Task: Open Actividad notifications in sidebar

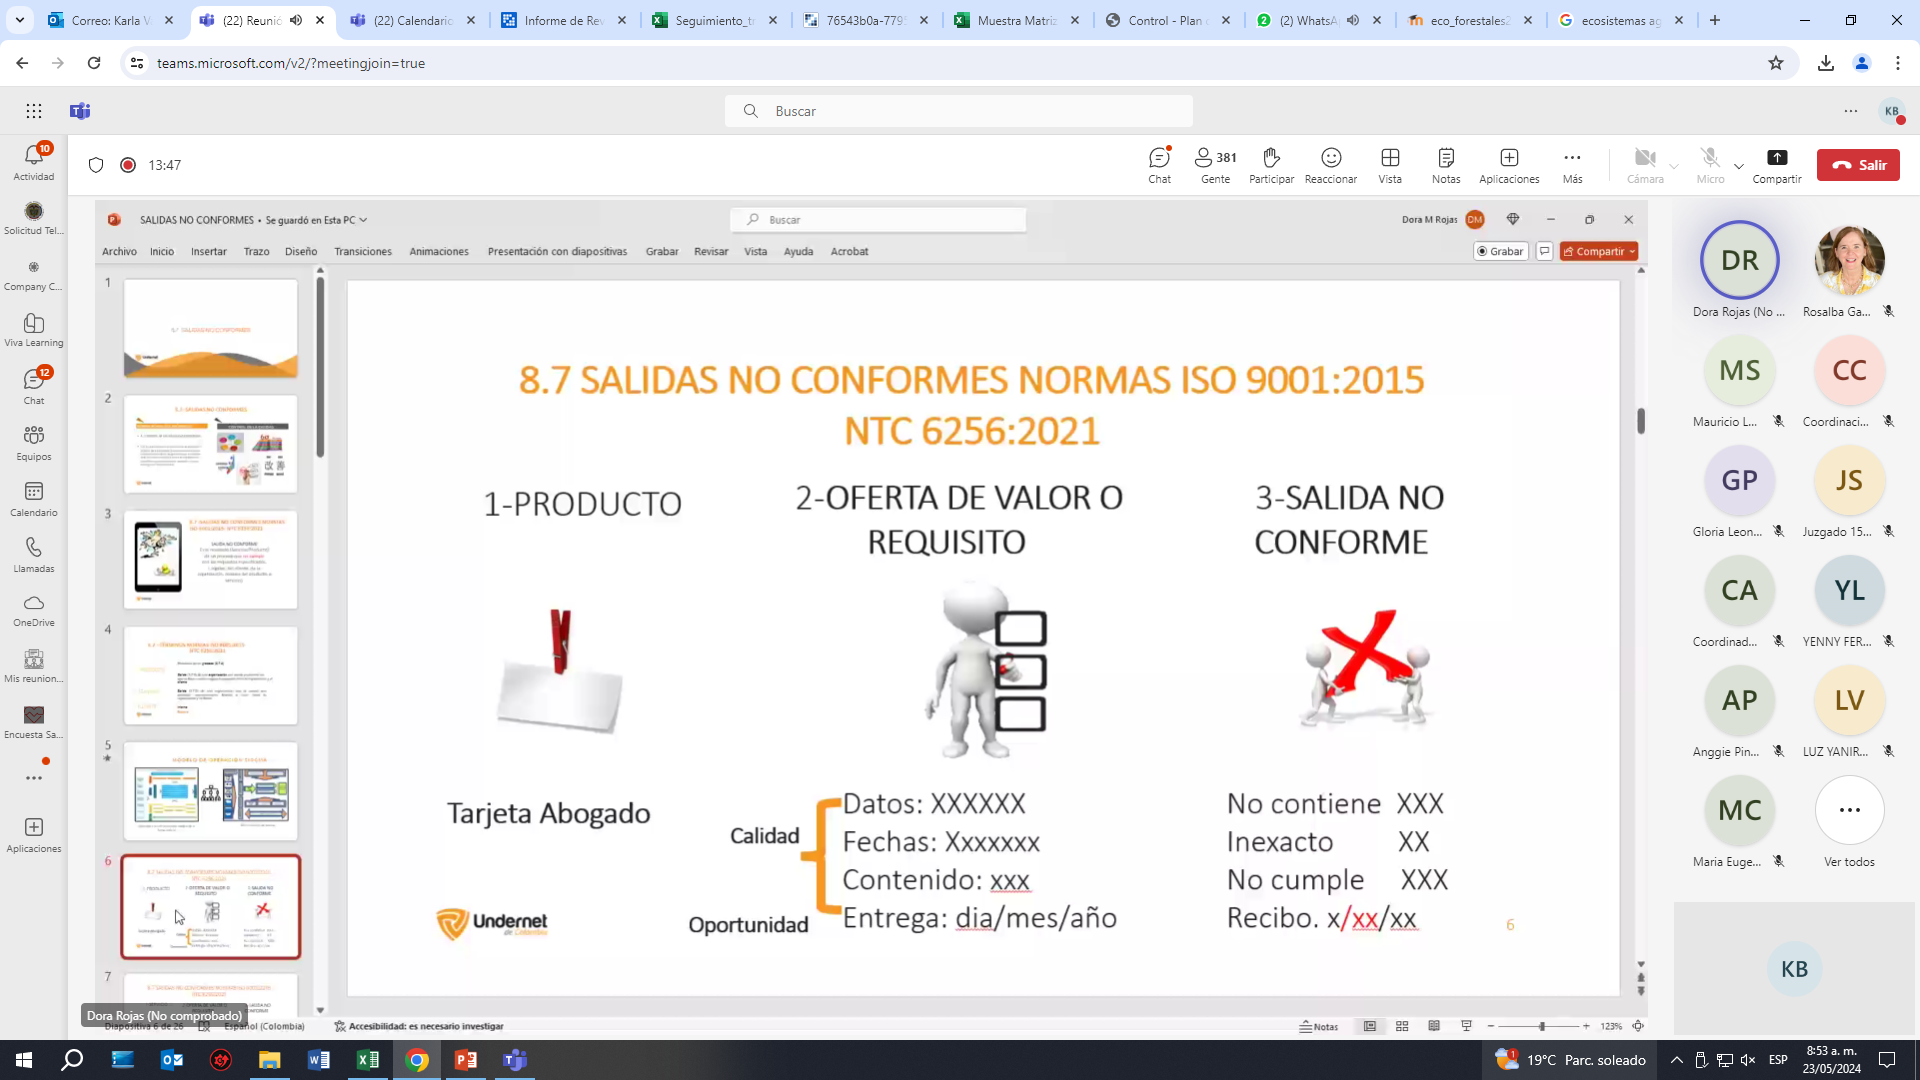Action: pyautogui.click(x=34, y=162)
